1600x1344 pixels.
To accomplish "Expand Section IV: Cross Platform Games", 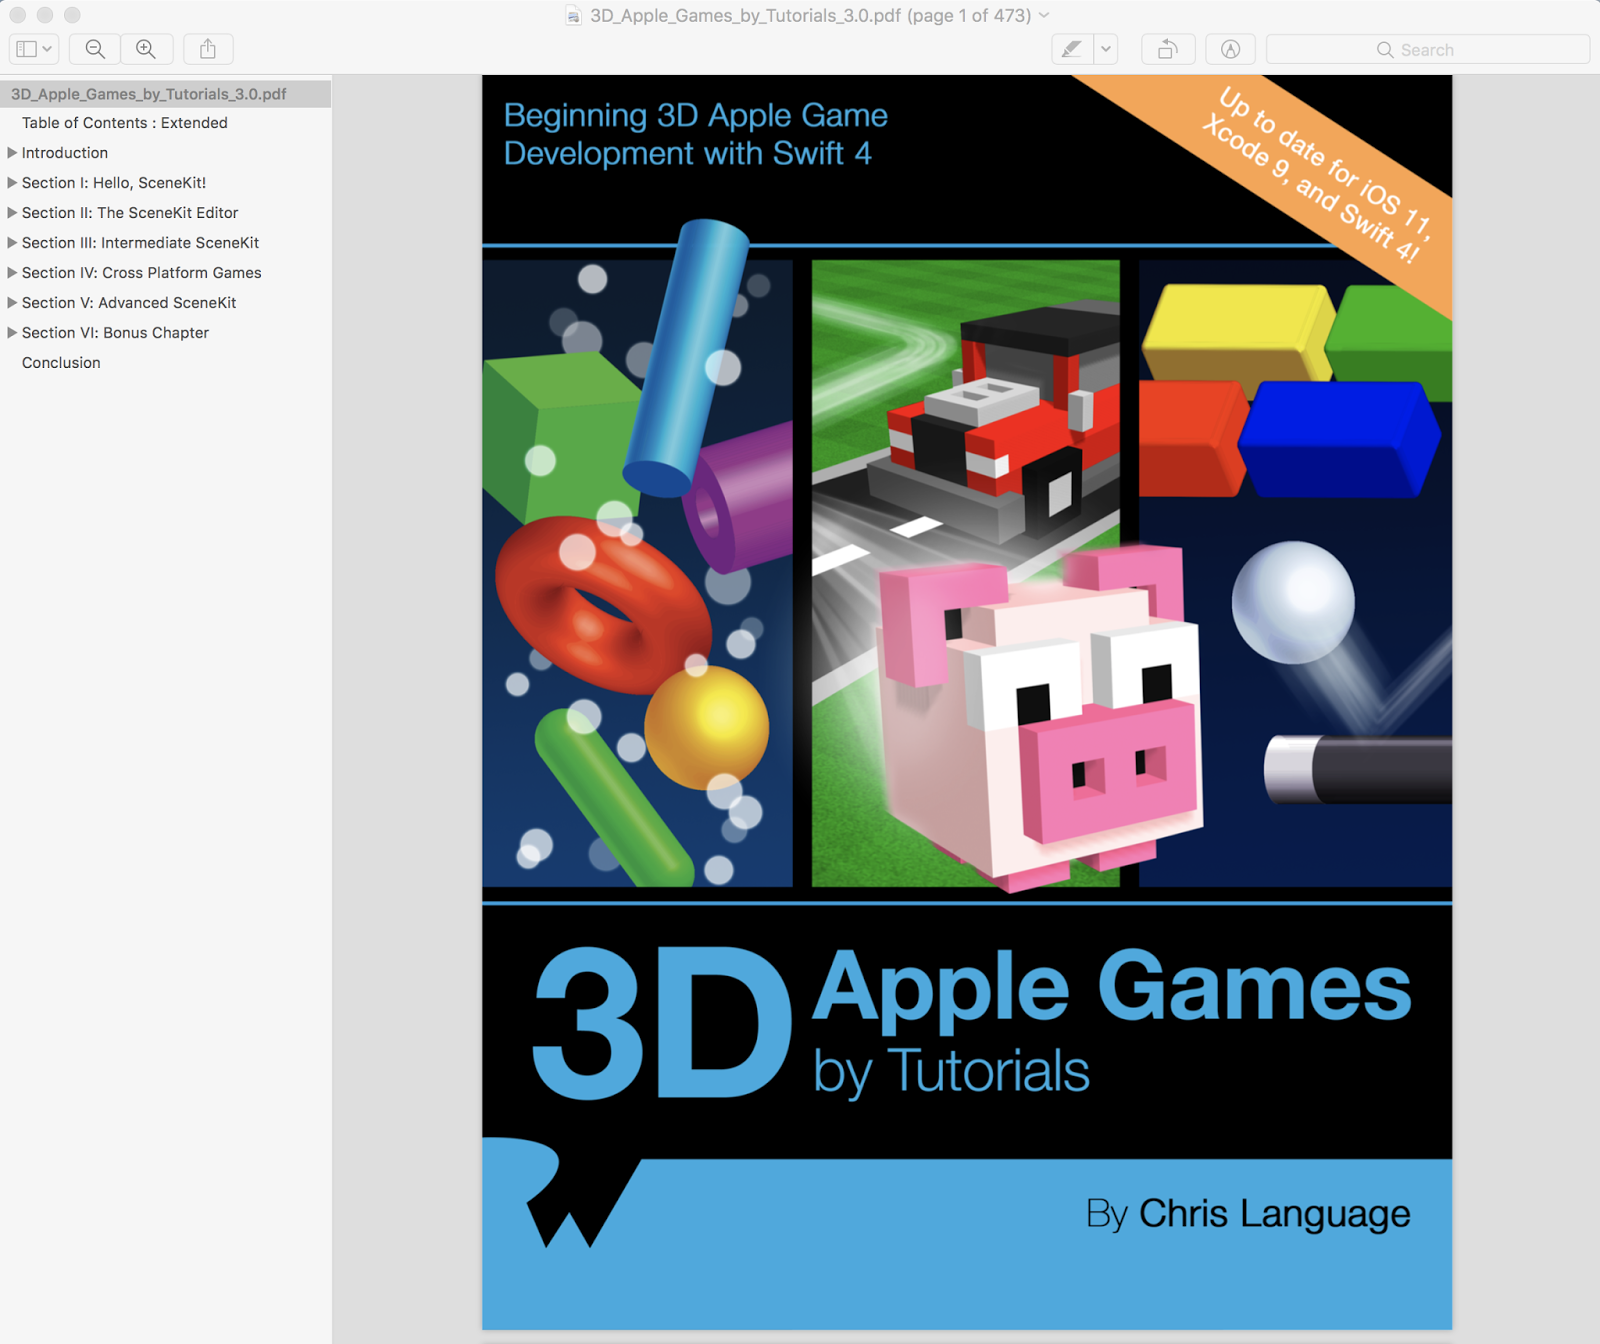I will coord(12,272).
